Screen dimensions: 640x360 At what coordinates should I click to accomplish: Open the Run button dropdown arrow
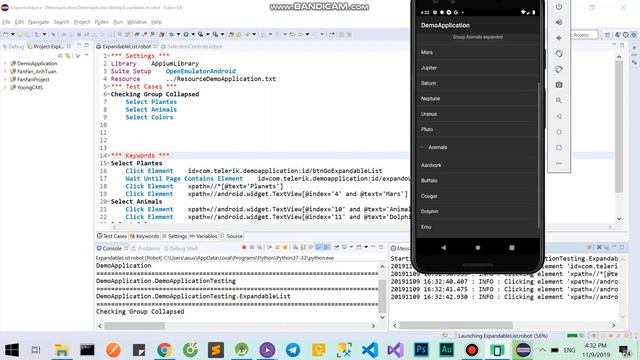(193, 35)
